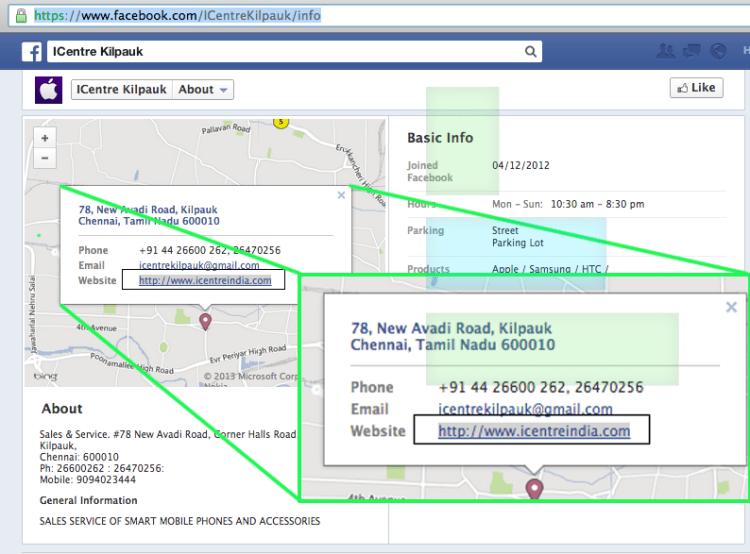This screenshot has width=750, height=554.
Task: Click the 'Parking Lot' text
Action: (x=518, y=243)
